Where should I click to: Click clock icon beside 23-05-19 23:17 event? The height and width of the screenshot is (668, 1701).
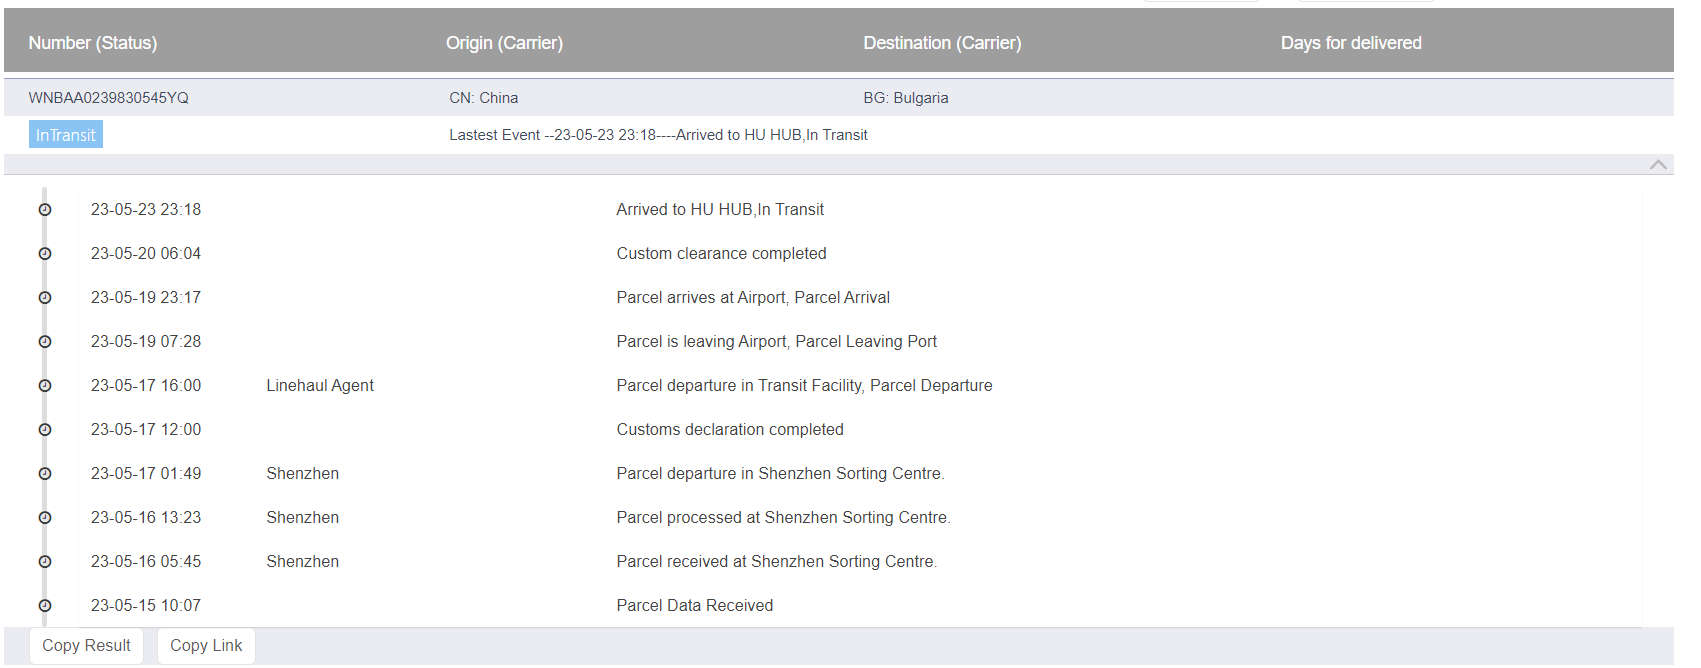(x=45, y=298)
